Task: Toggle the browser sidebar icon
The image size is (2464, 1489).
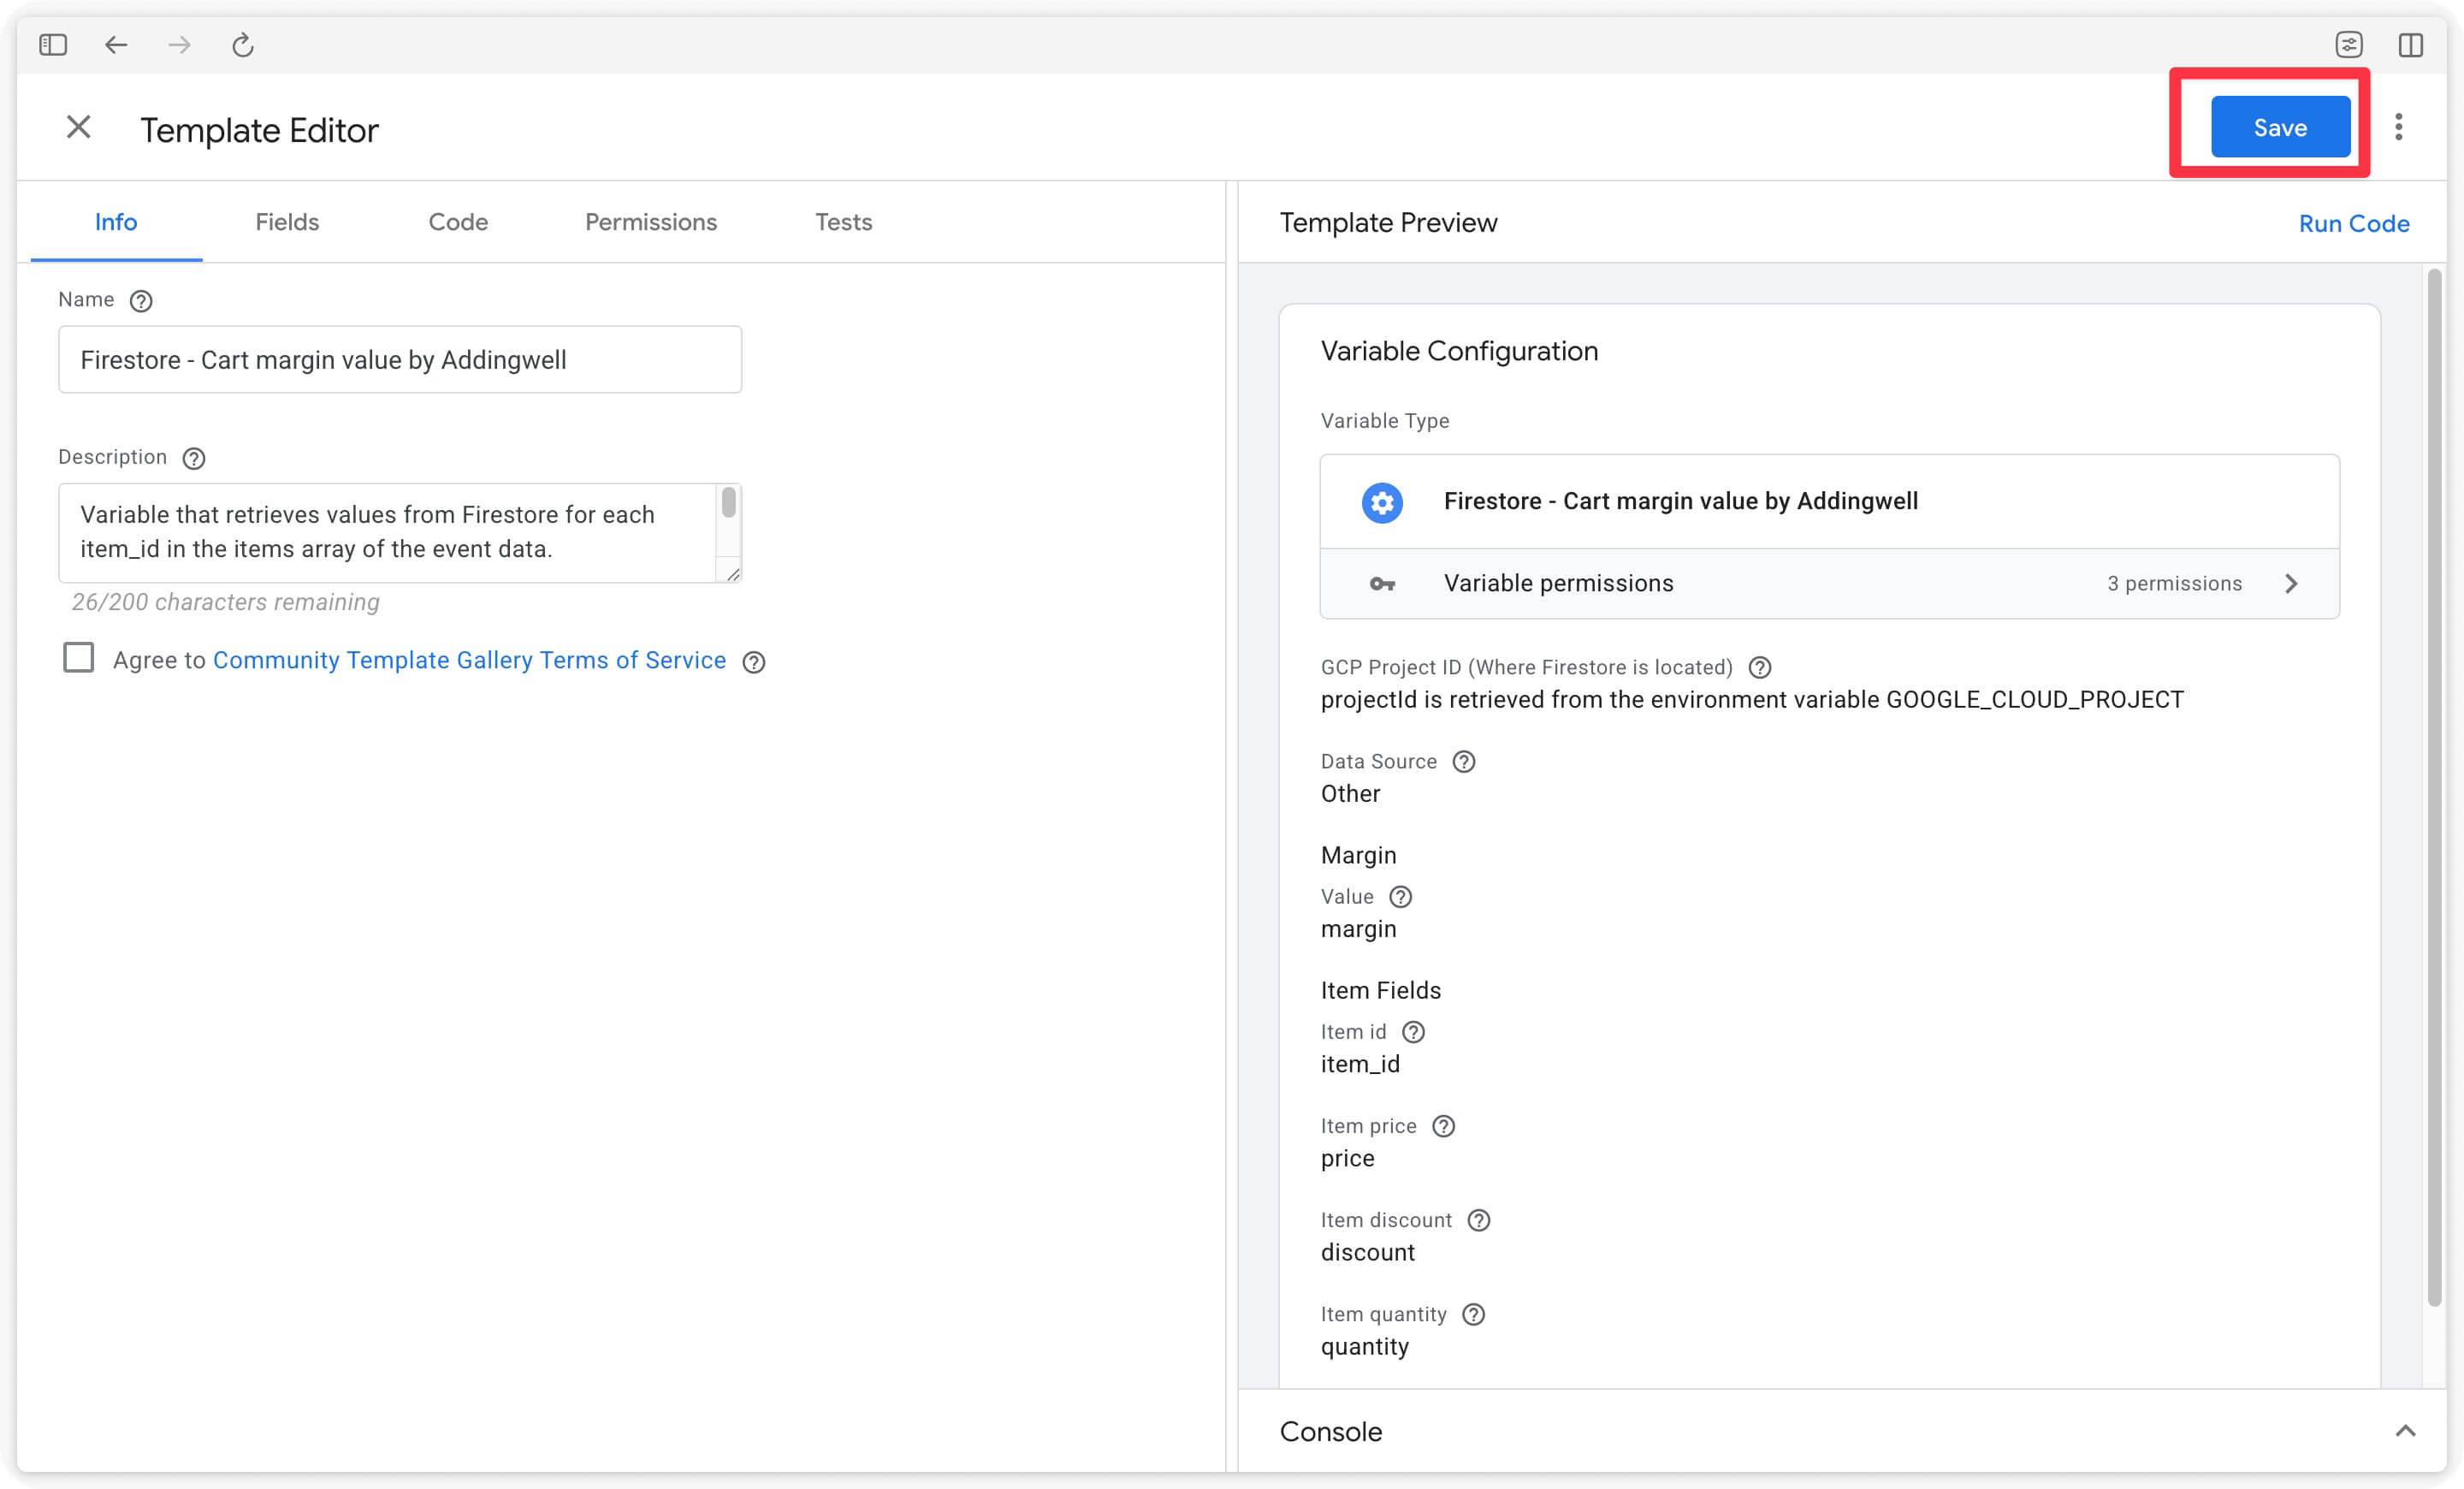Action: (x=53, y=45)
